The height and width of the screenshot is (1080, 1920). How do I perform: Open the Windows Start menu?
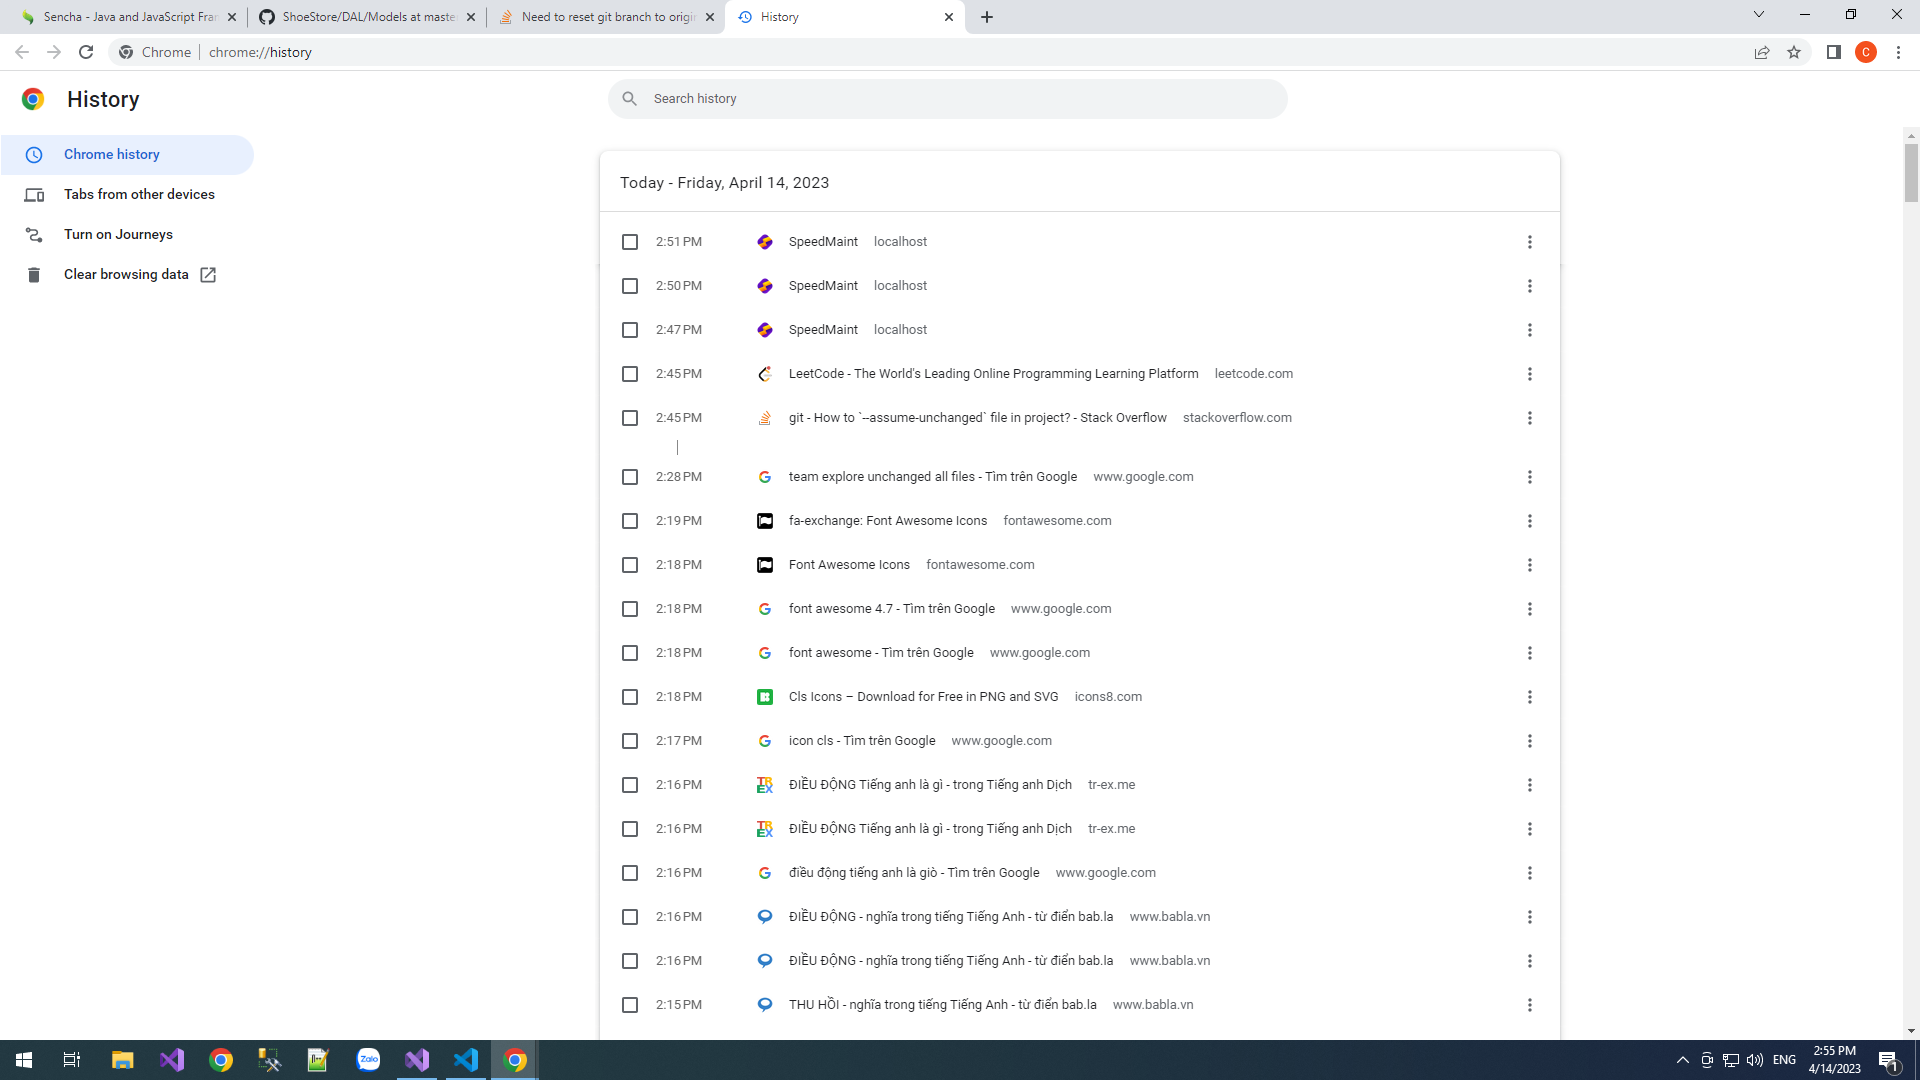coord(24,1060)
